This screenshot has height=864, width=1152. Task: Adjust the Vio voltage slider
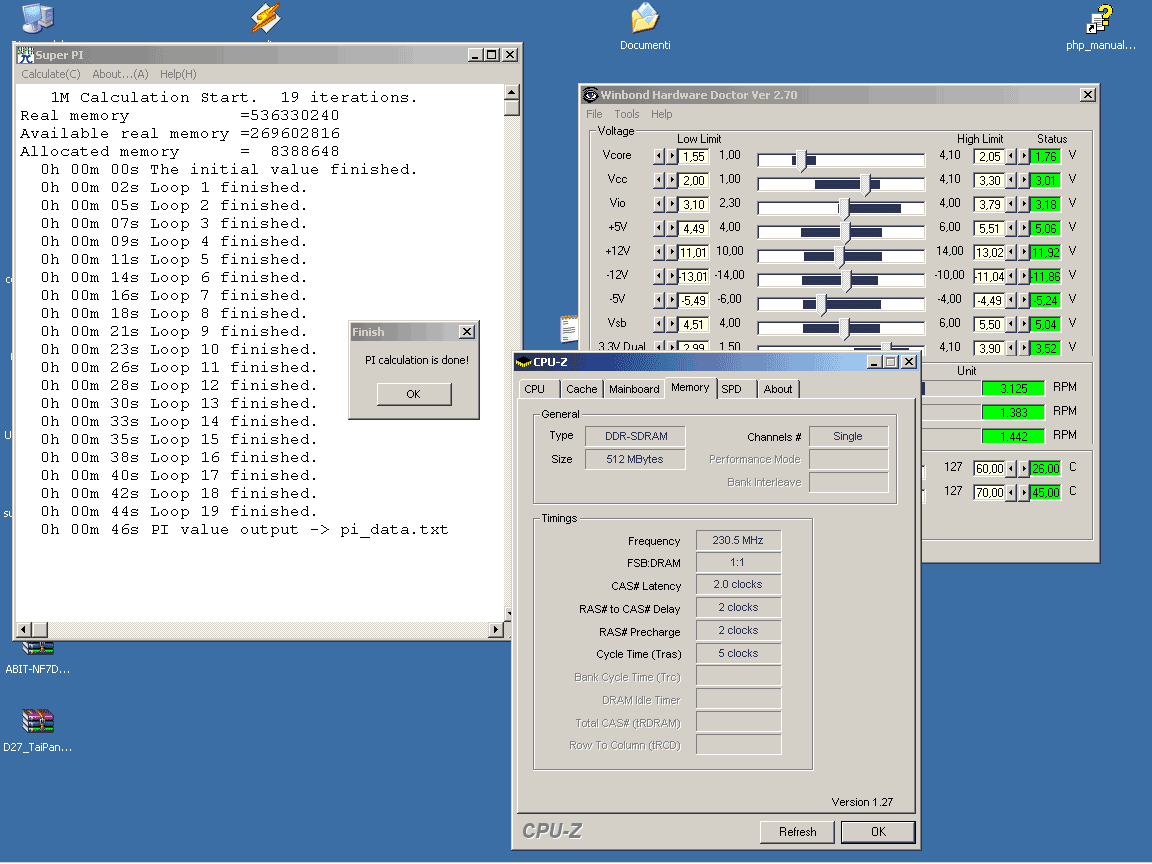click(x=843, y=208)
